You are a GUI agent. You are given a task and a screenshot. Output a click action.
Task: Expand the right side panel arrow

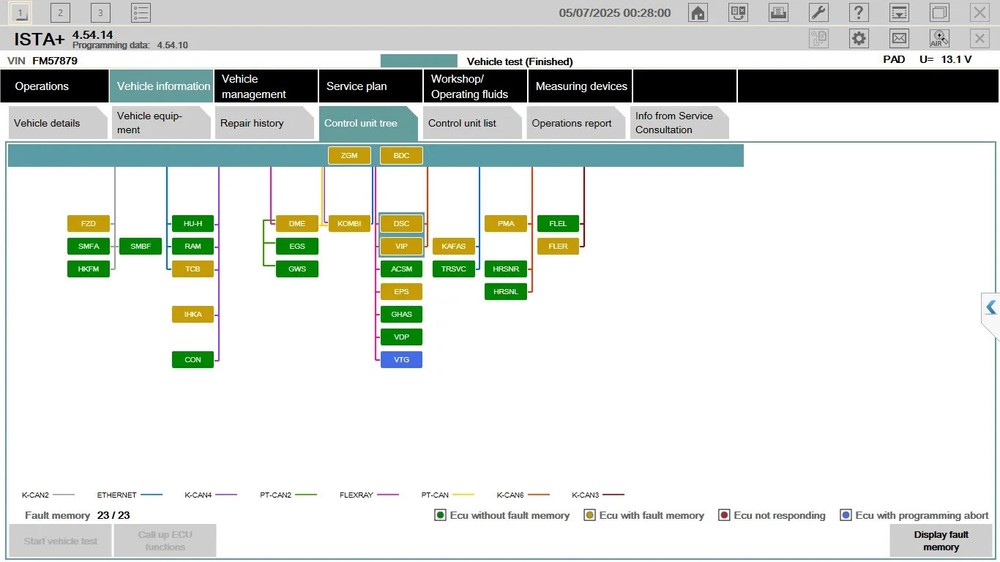coord(989,308)
